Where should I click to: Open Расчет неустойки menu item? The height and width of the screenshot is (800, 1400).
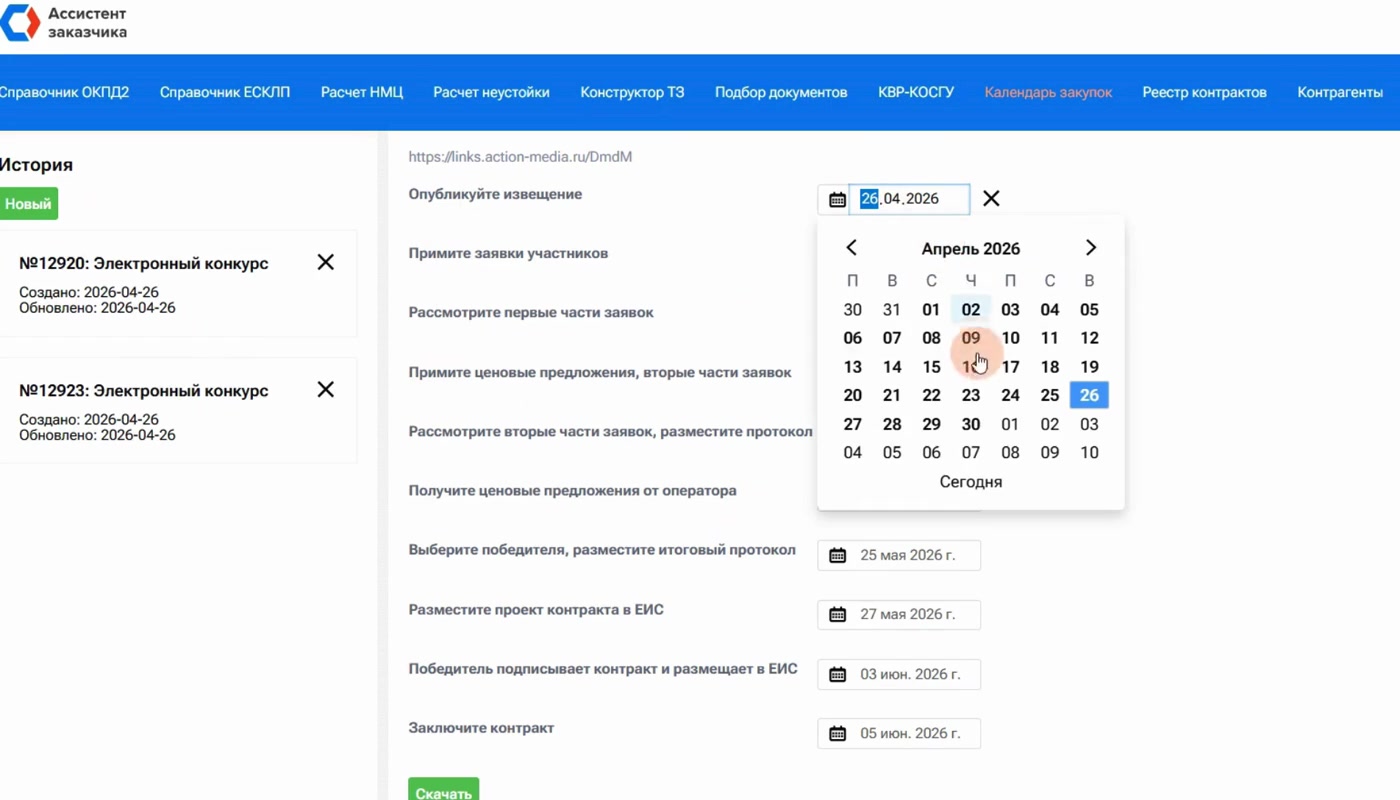tap(491, 92)
